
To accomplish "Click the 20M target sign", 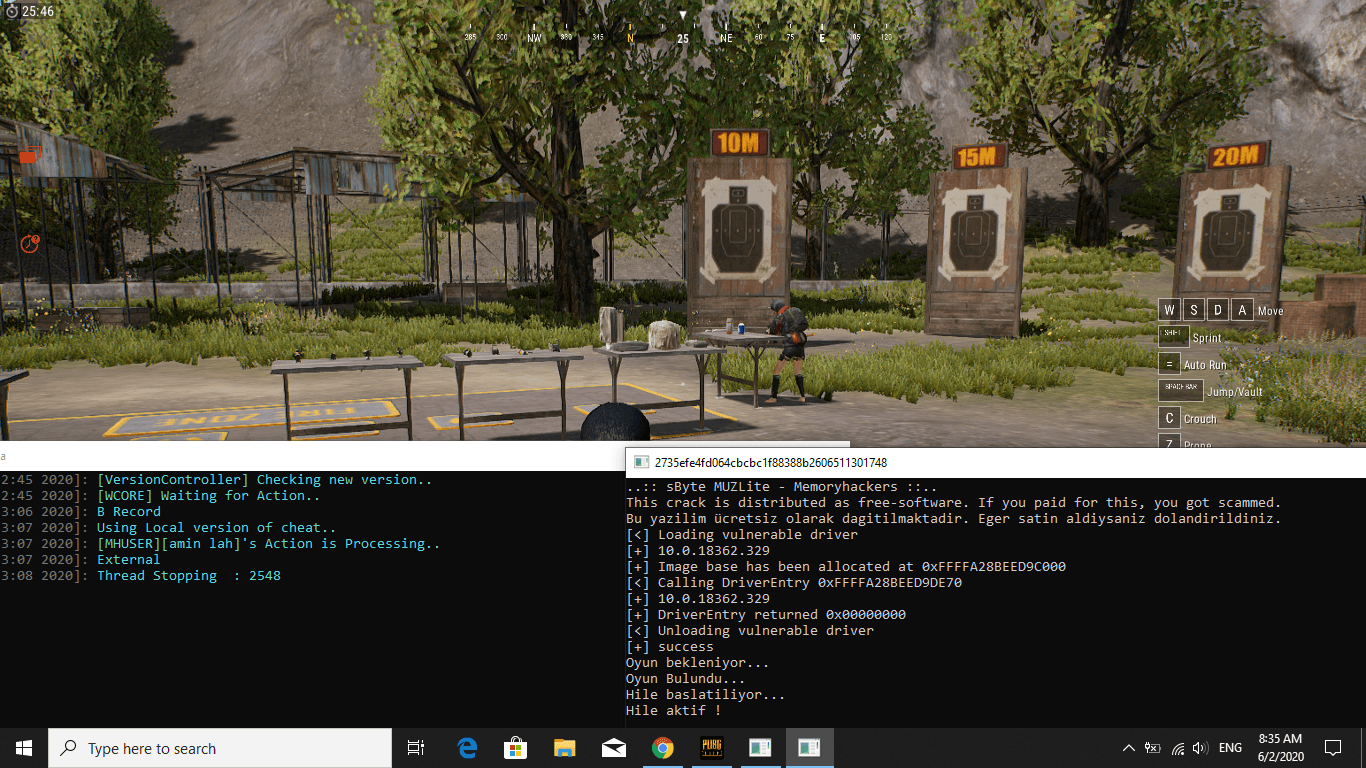I will coord(1236,155).
